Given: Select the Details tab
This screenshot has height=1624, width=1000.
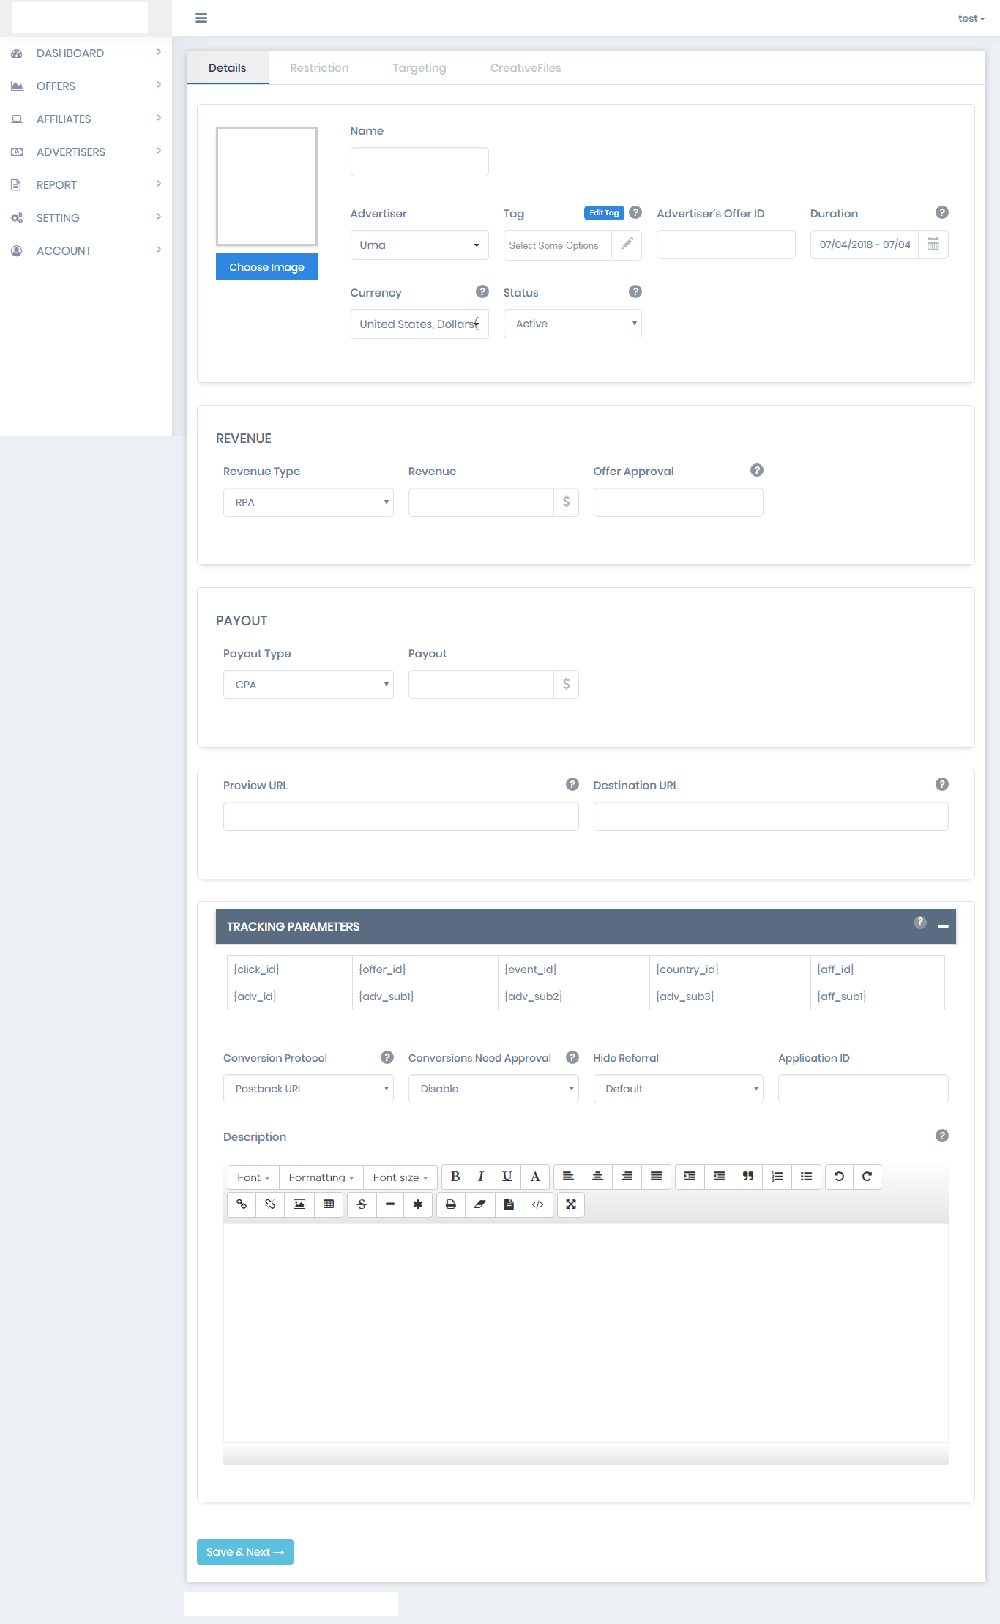Looking at the screenshot, I should (x=227, y=68).
